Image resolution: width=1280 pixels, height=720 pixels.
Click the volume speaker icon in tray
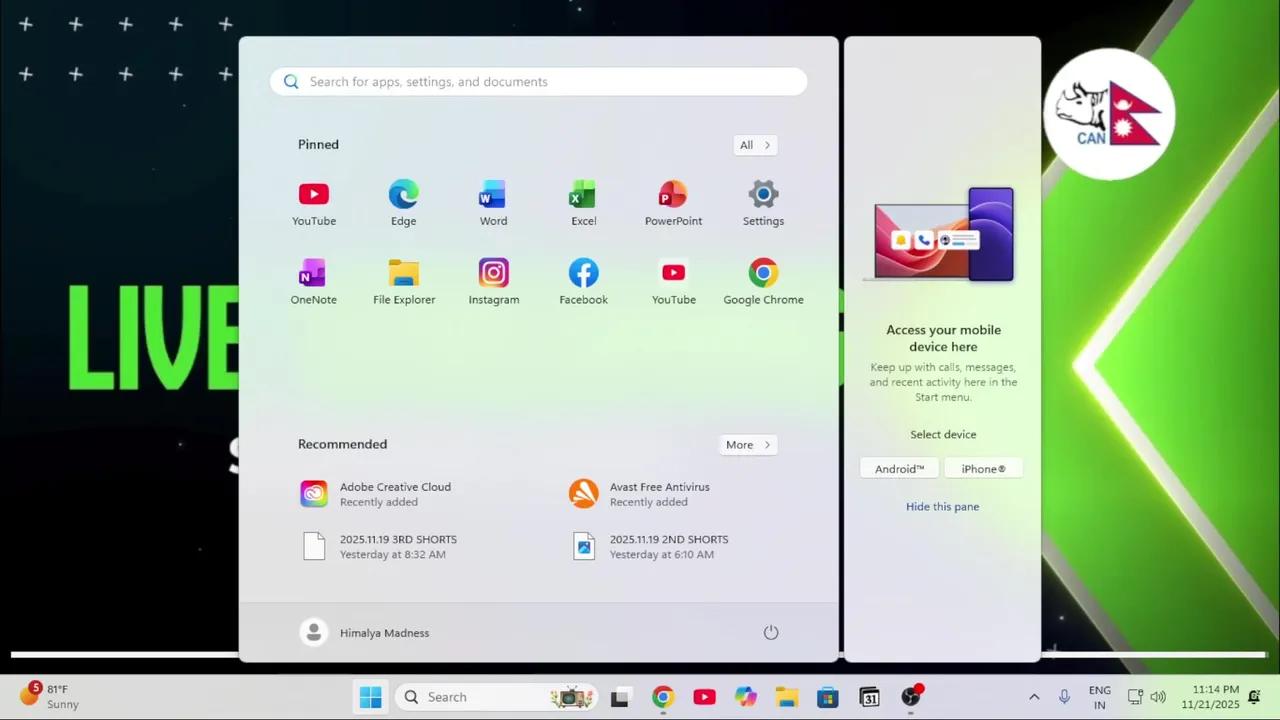(x=1158, y=697)
